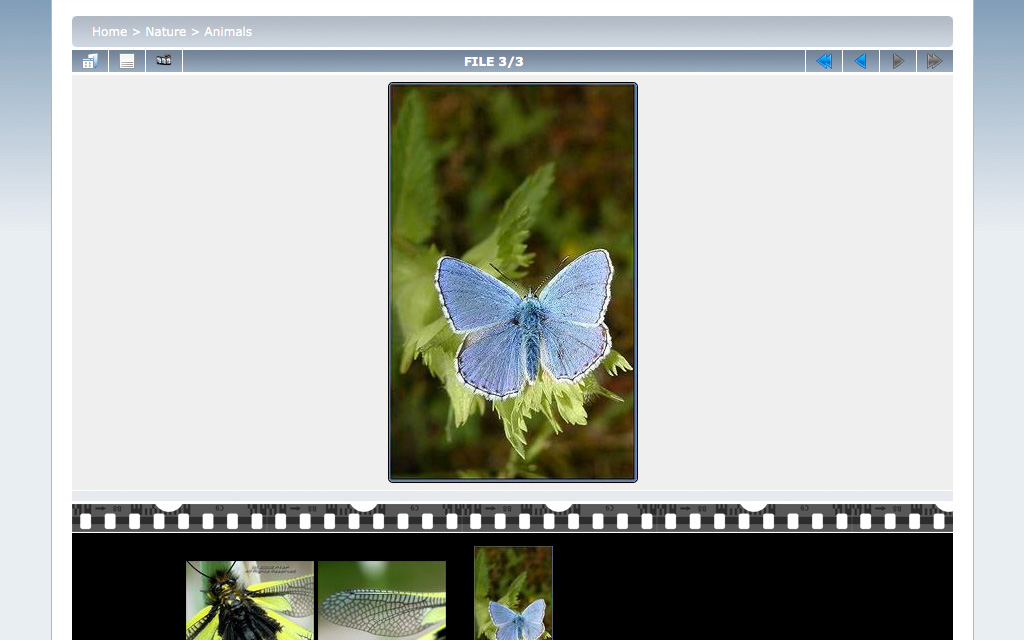Open the Home breadcrumb link

(109, 32)
